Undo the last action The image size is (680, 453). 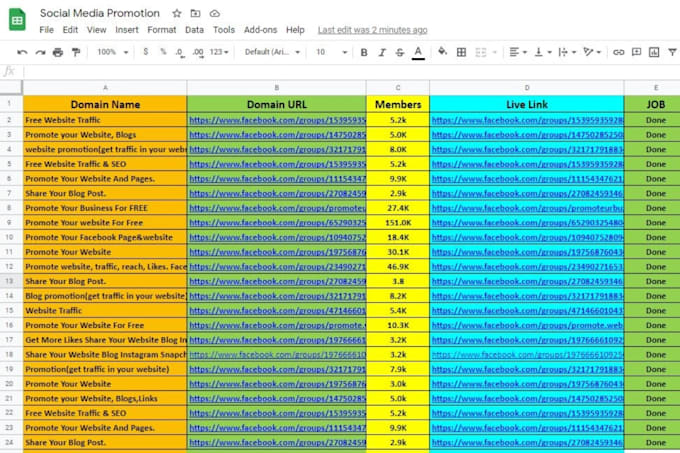pos(22,52)
